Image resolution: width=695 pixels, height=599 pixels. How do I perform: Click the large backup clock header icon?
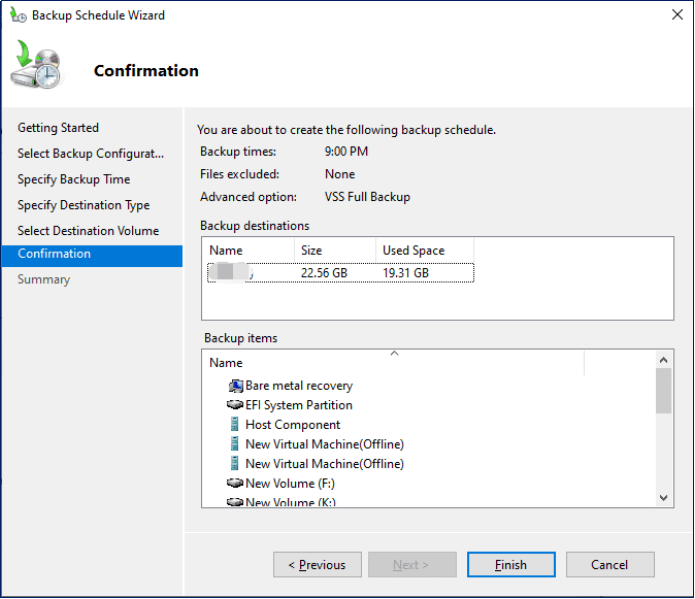(x=38, y=67)
